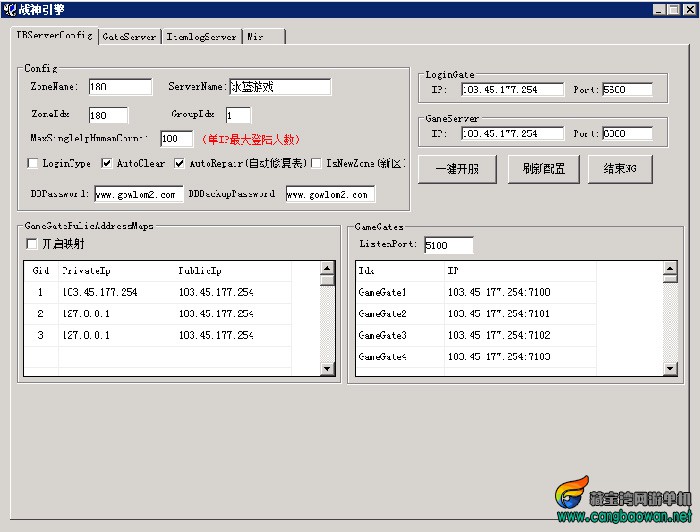Select the ListenPort input box
700x532 pixels.
448,245
